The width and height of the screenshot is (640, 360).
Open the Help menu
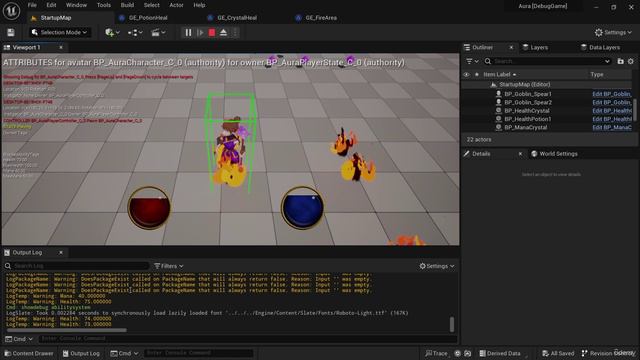pyautogui.click(x=199, y=5)
